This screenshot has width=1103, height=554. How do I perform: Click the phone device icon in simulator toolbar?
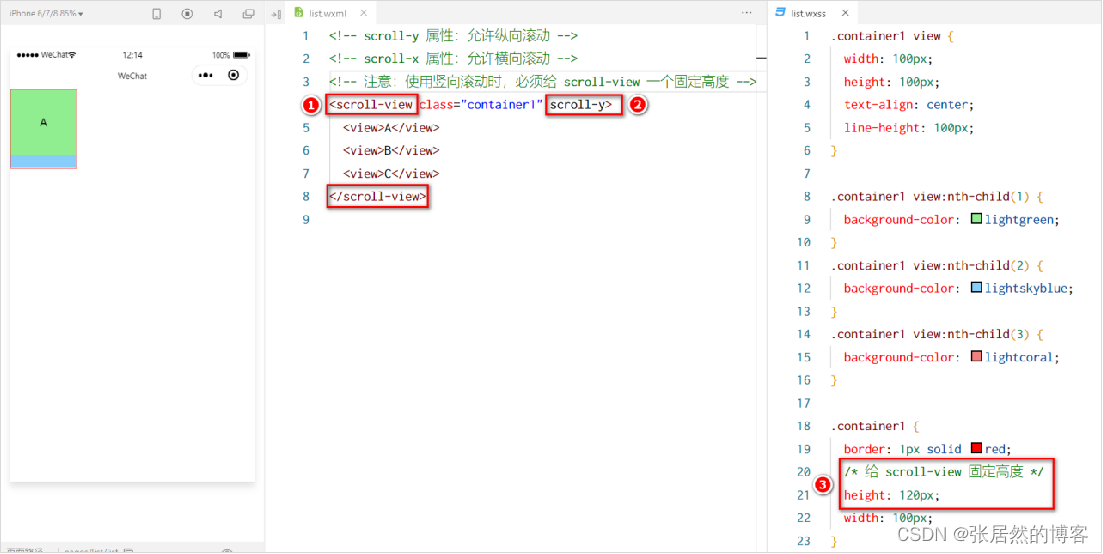click(157, 13)
